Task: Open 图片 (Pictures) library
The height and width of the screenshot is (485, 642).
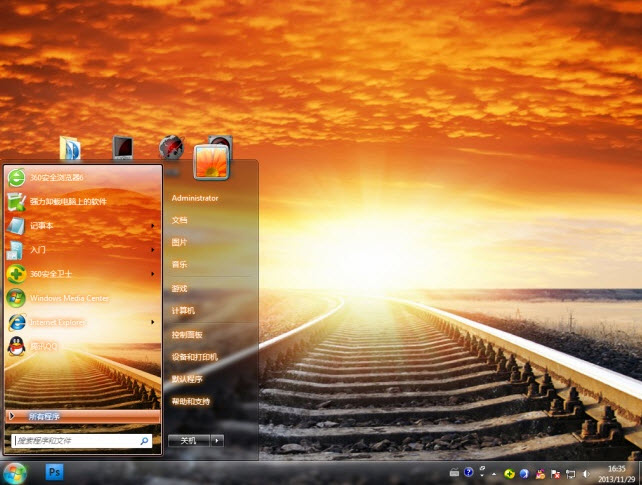Action: coord(179,242)
